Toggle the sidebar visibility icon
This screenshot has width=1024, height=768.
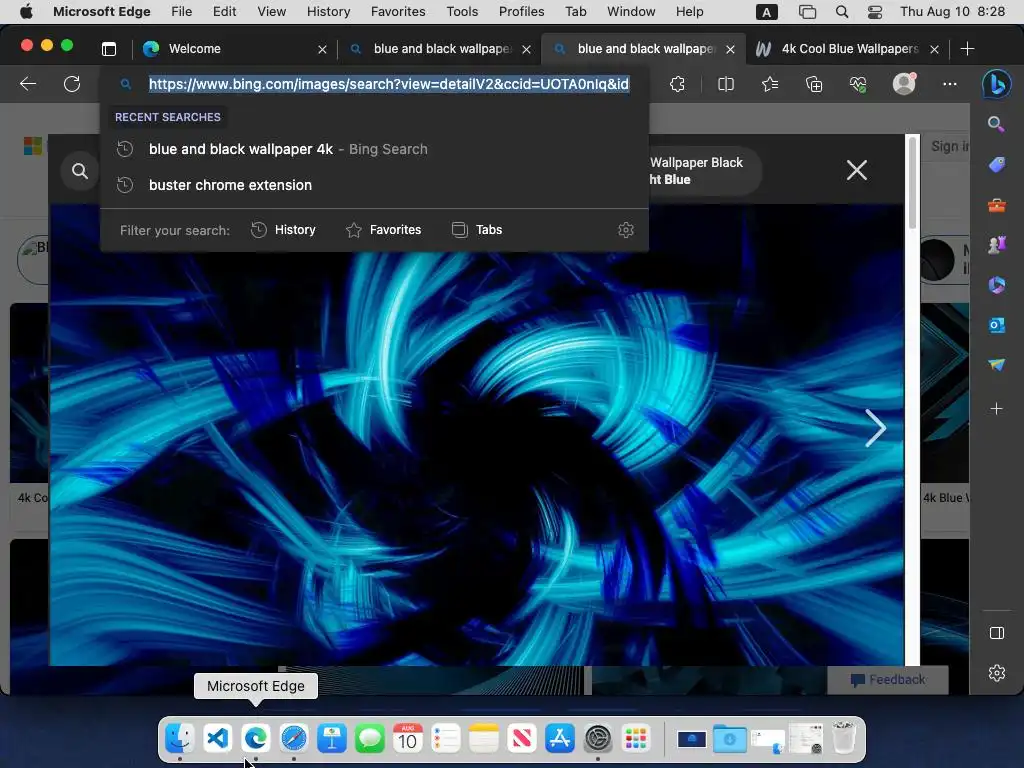click(997, 633)
